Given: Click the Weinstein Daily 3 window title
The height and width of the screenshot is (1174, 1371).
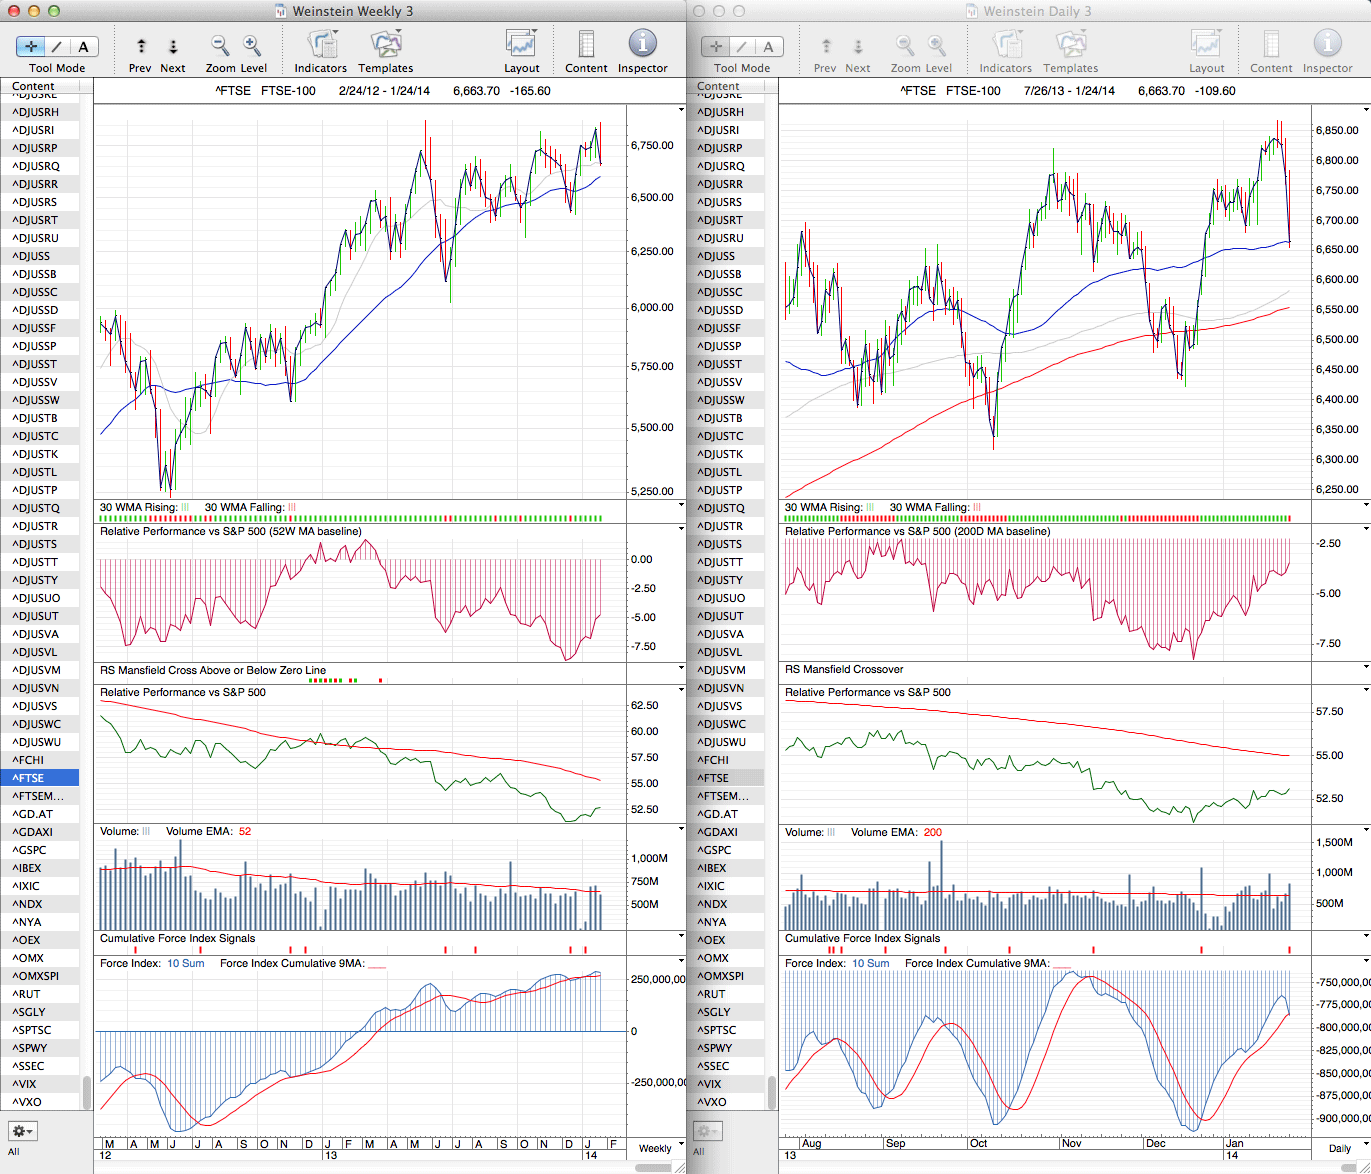Looking at the screenshot, I should (1037, 11).
